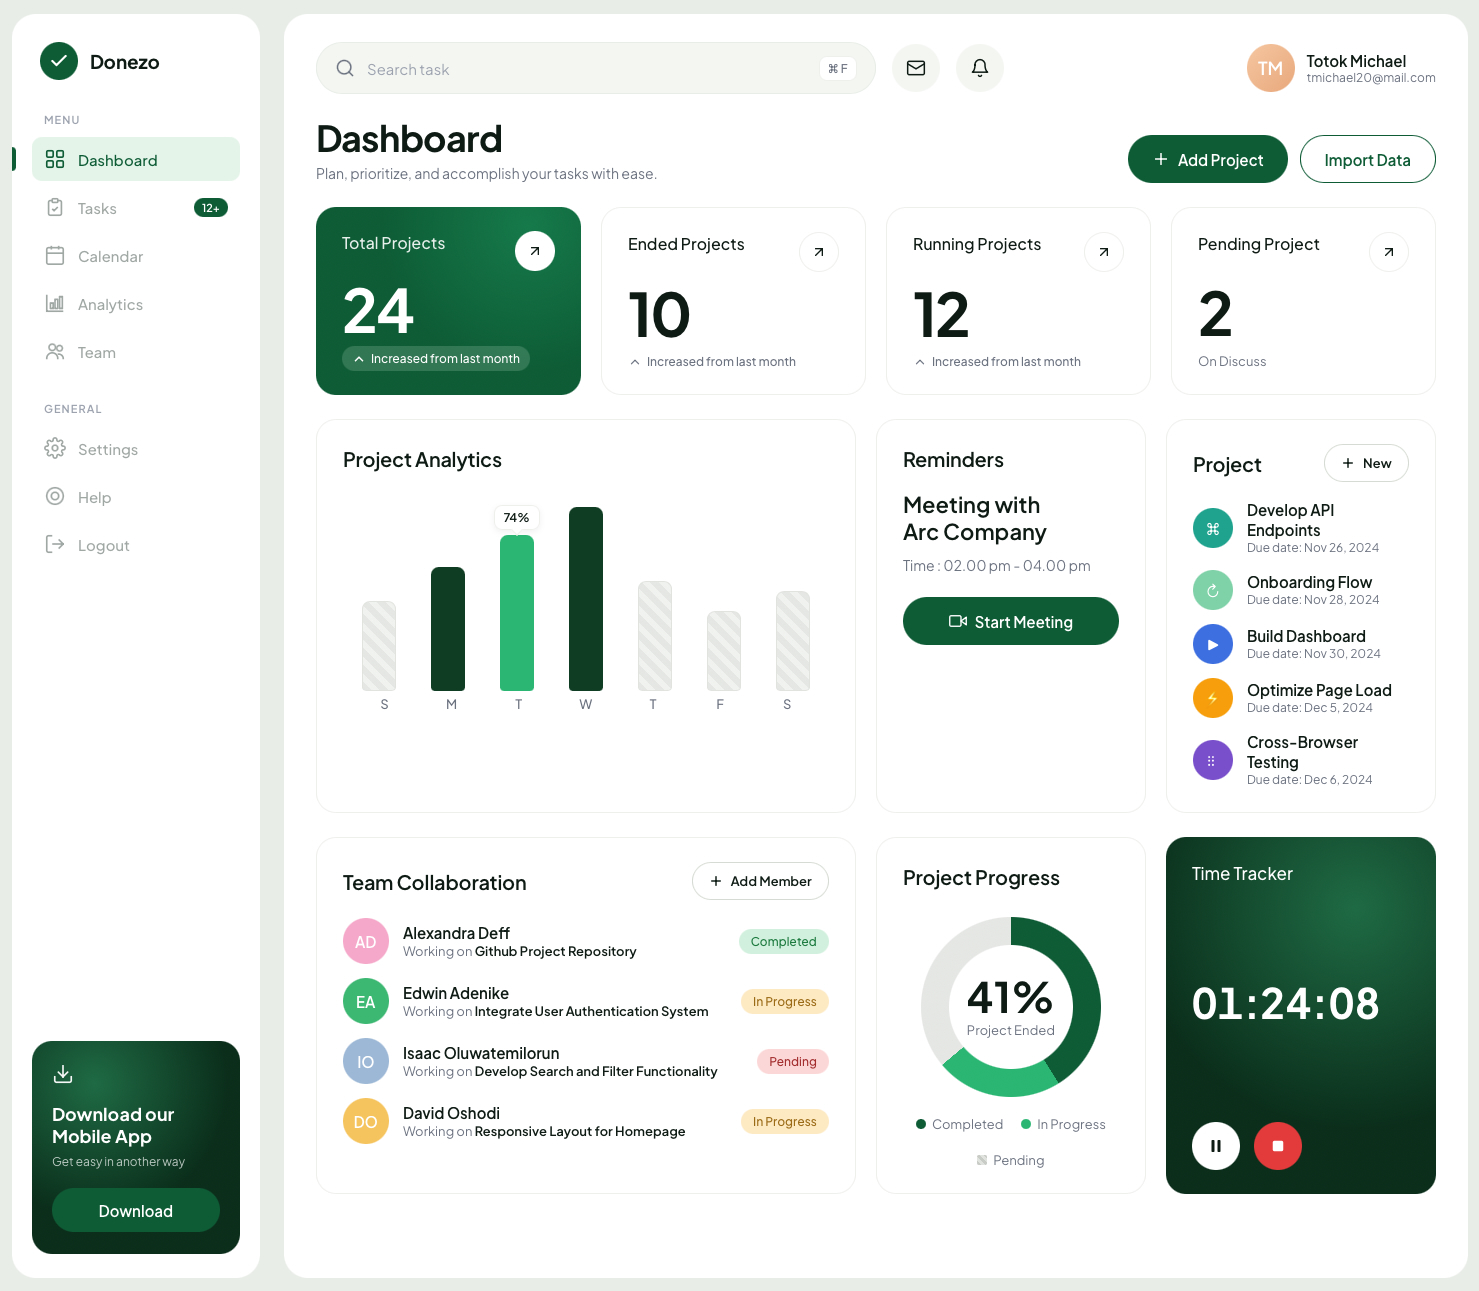Viewport: 1479px width, 1291px height.
Task: Open Analytics in the sidebar menu
Action: pos(136,304)
